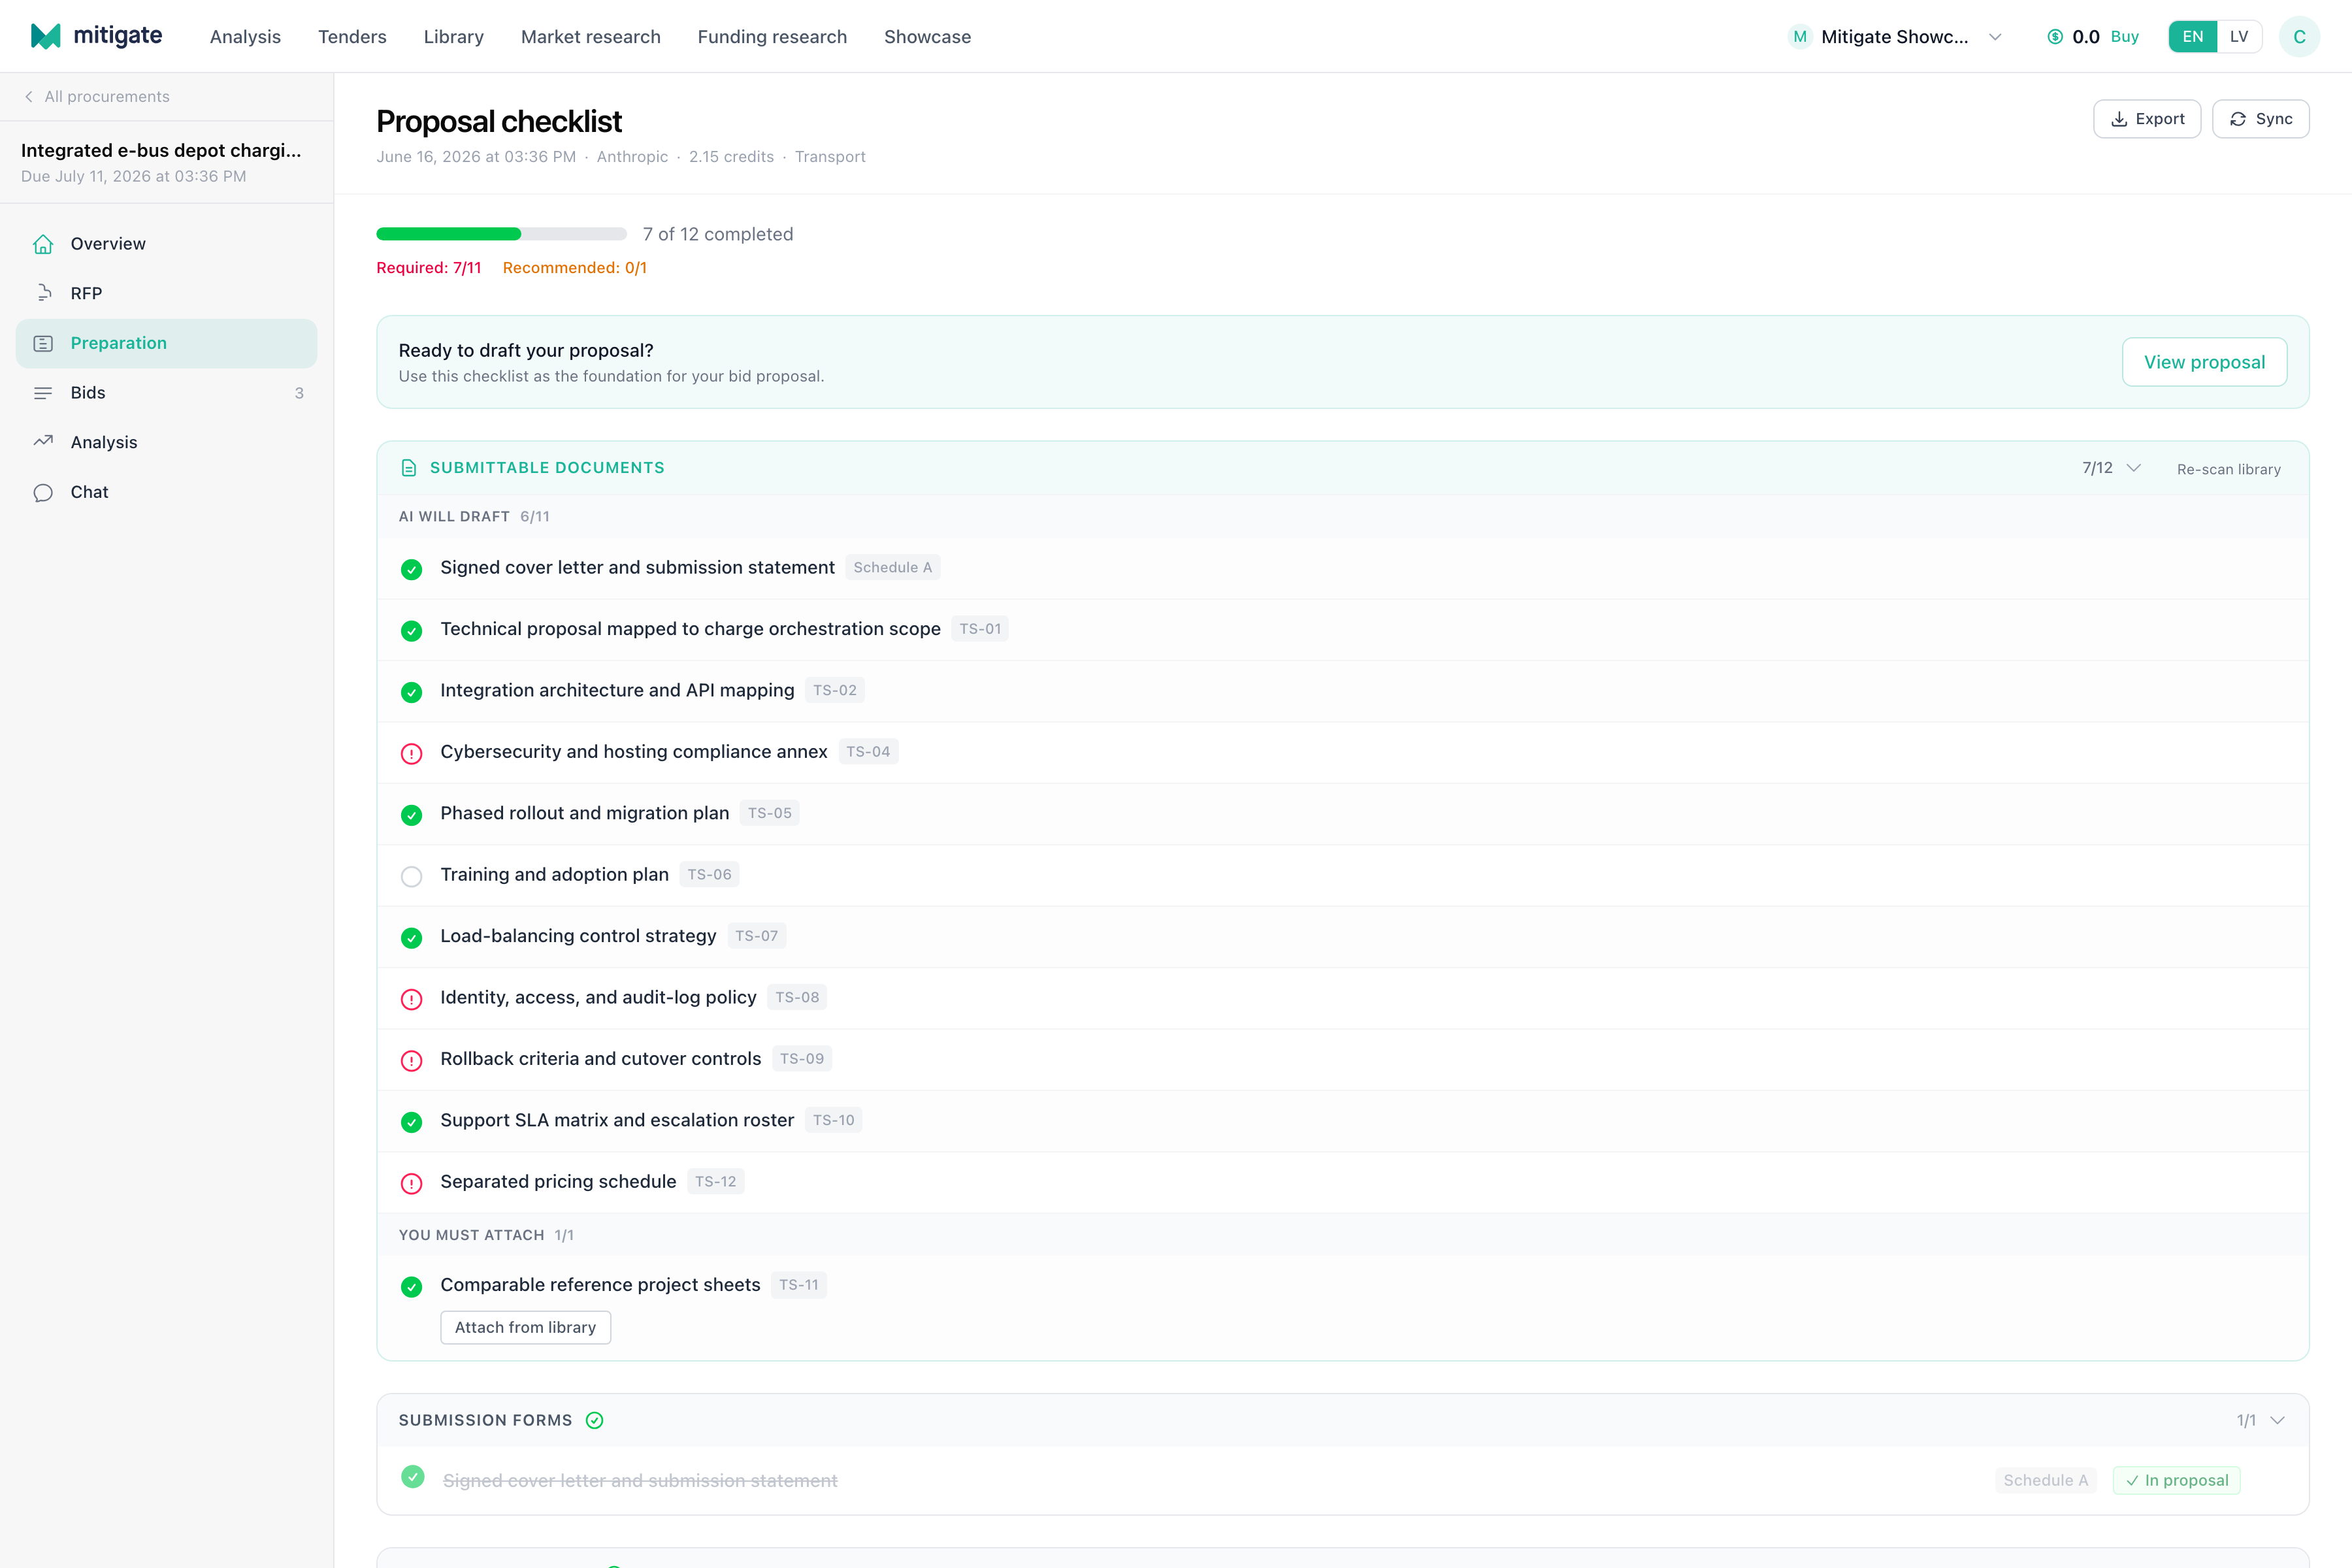Check the Training and adoption plan circle
Image resolution: width=2352 pixels, height=1568 pixels.
click(x=411, y=876)
